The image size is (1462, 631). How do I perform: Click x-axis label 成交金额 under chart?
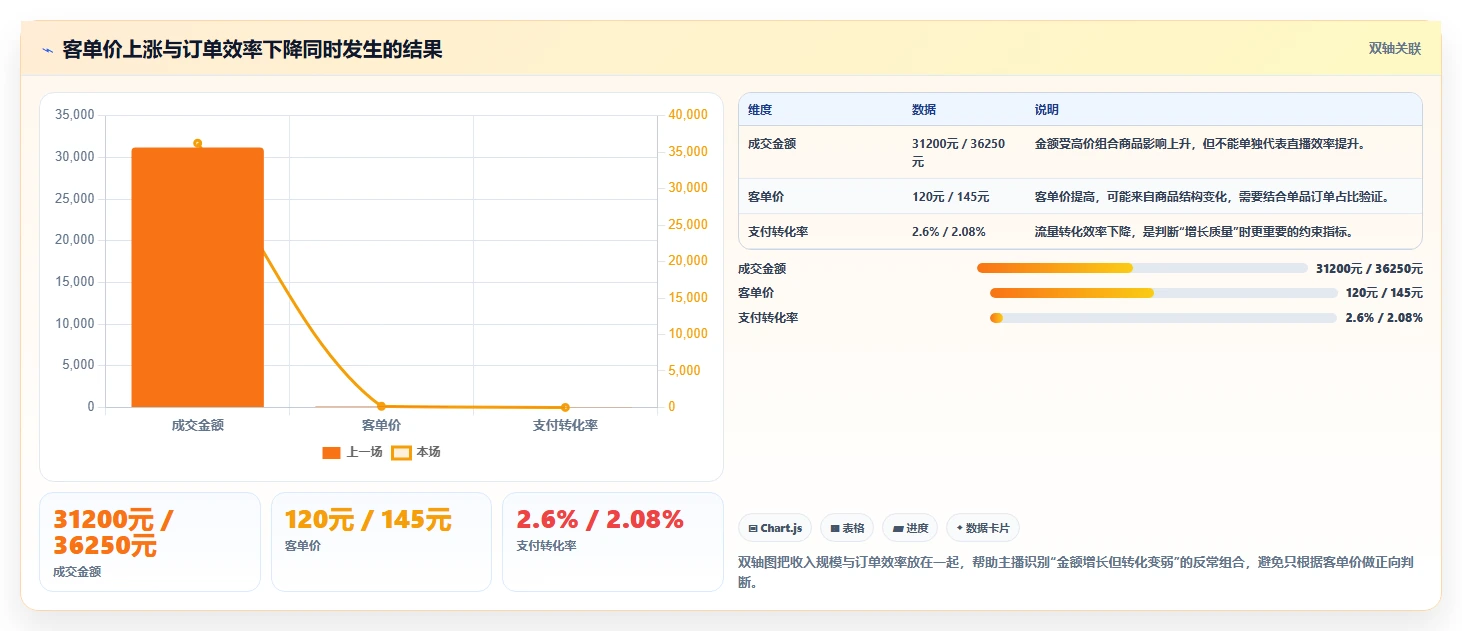pyautogui.click(x=198, y=425)
